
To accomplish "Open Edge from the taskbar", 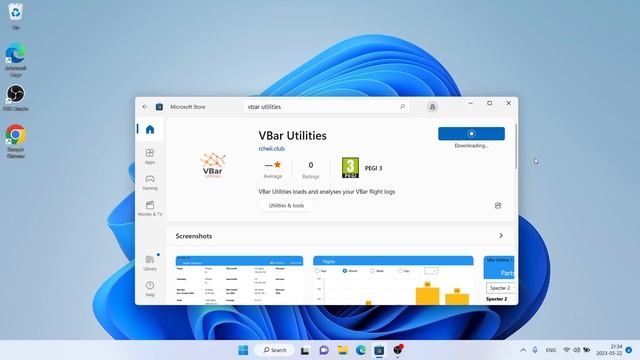I will 361,350.
